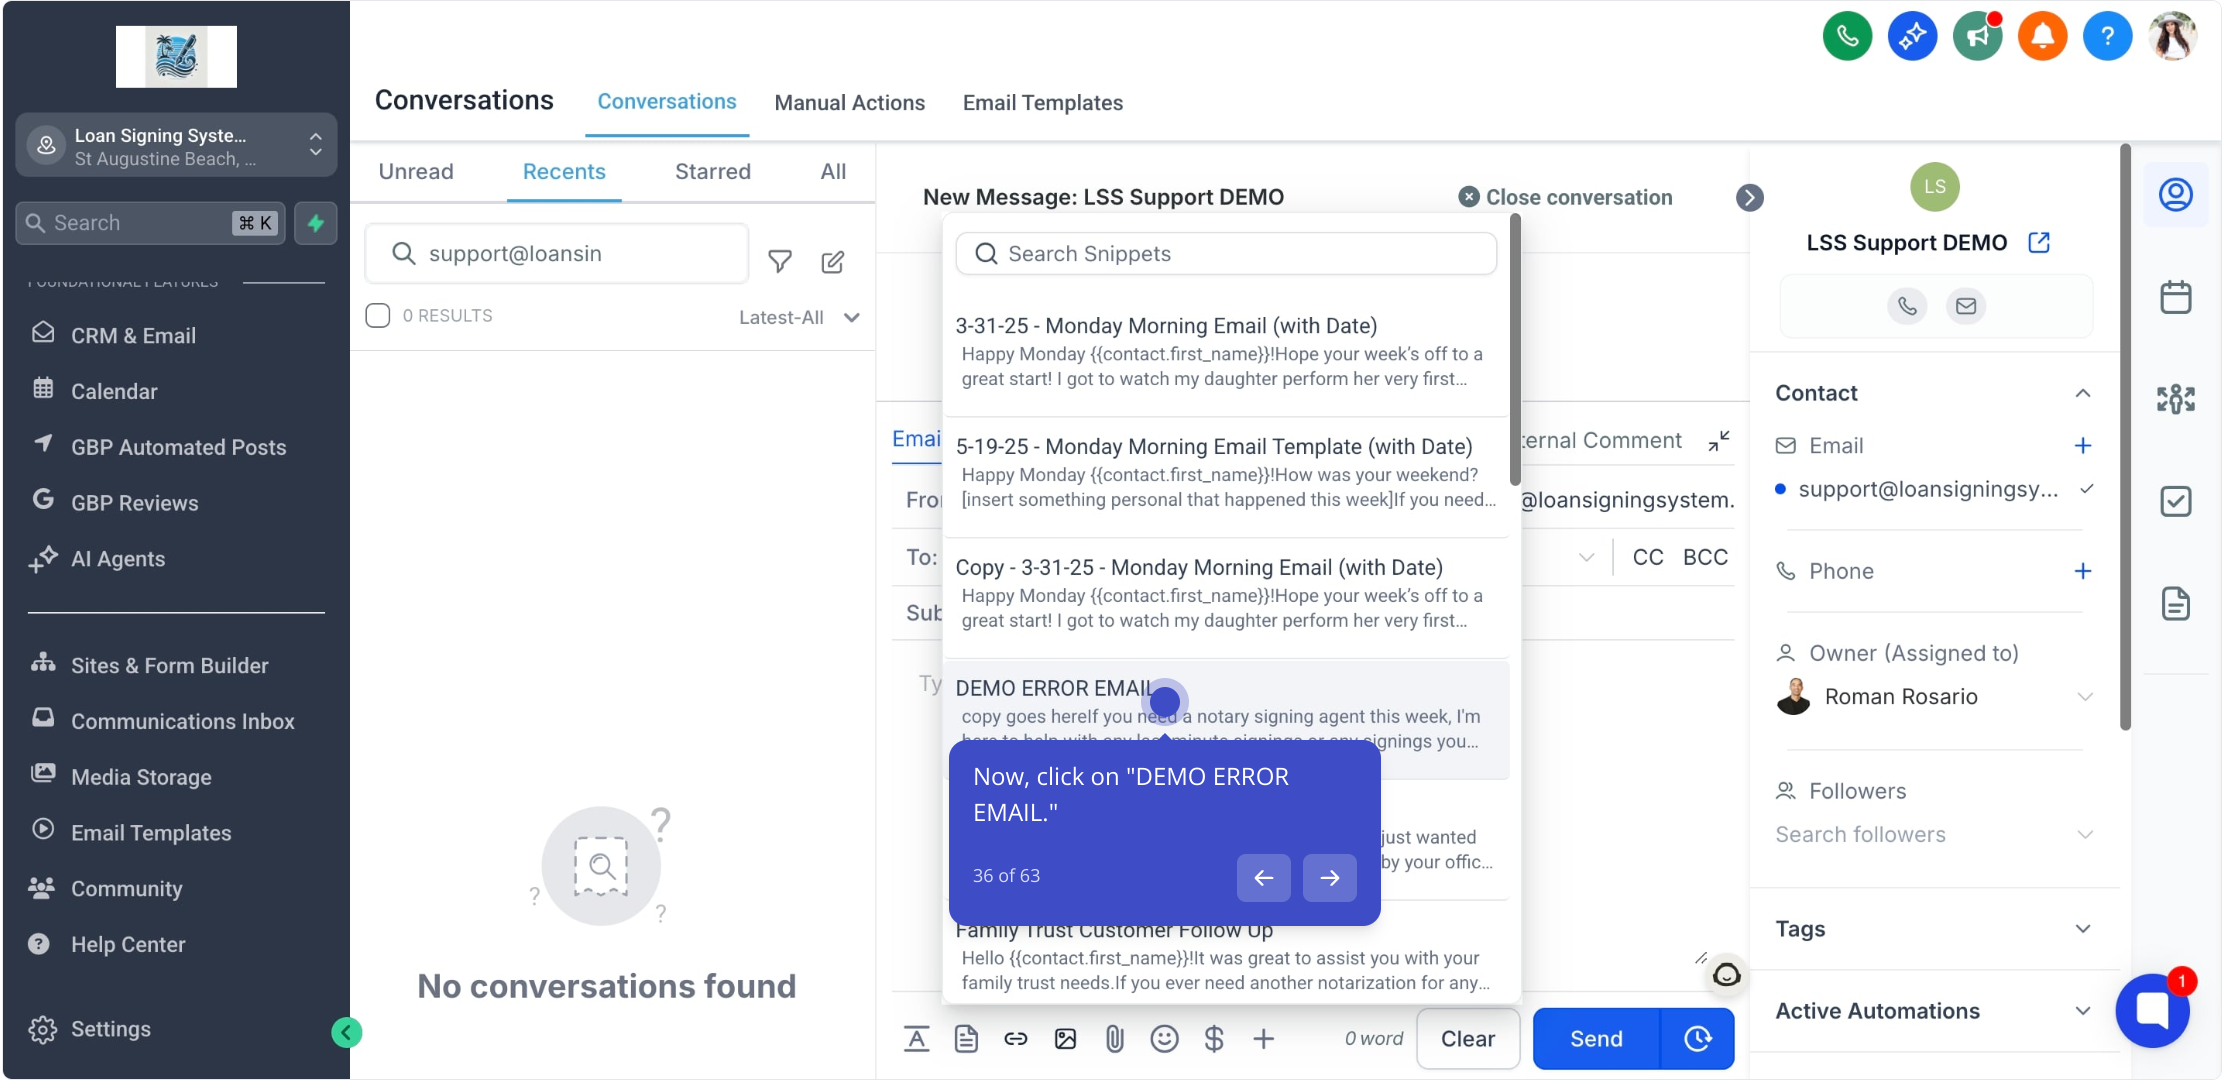Open the emoji picker
This screenshot has height=1080, width=2224.
coord(1164,1039)
